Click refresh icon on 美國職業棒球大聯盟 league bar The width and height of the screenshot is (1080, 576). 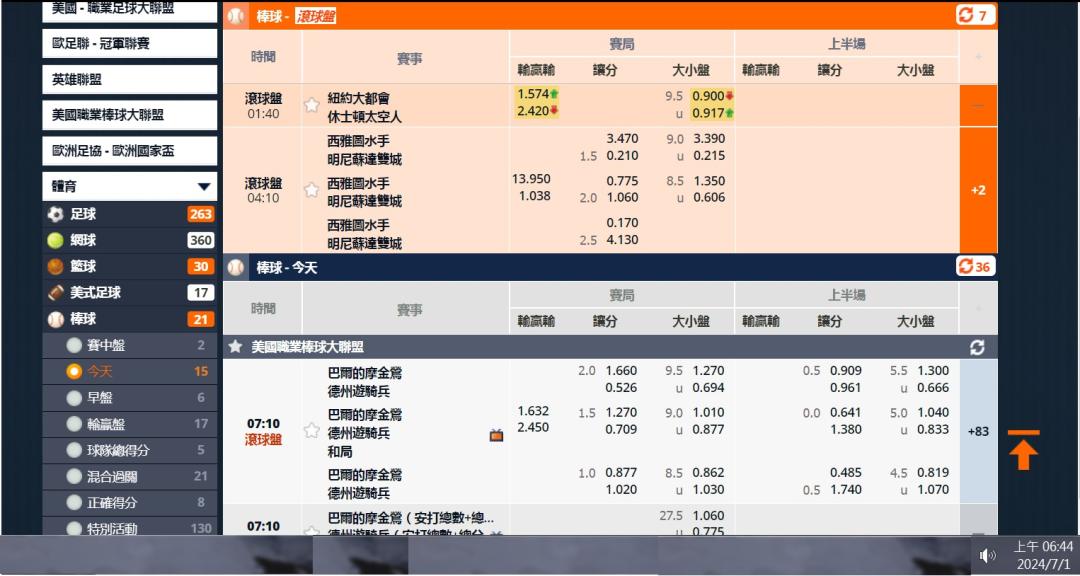pos(977,347)
